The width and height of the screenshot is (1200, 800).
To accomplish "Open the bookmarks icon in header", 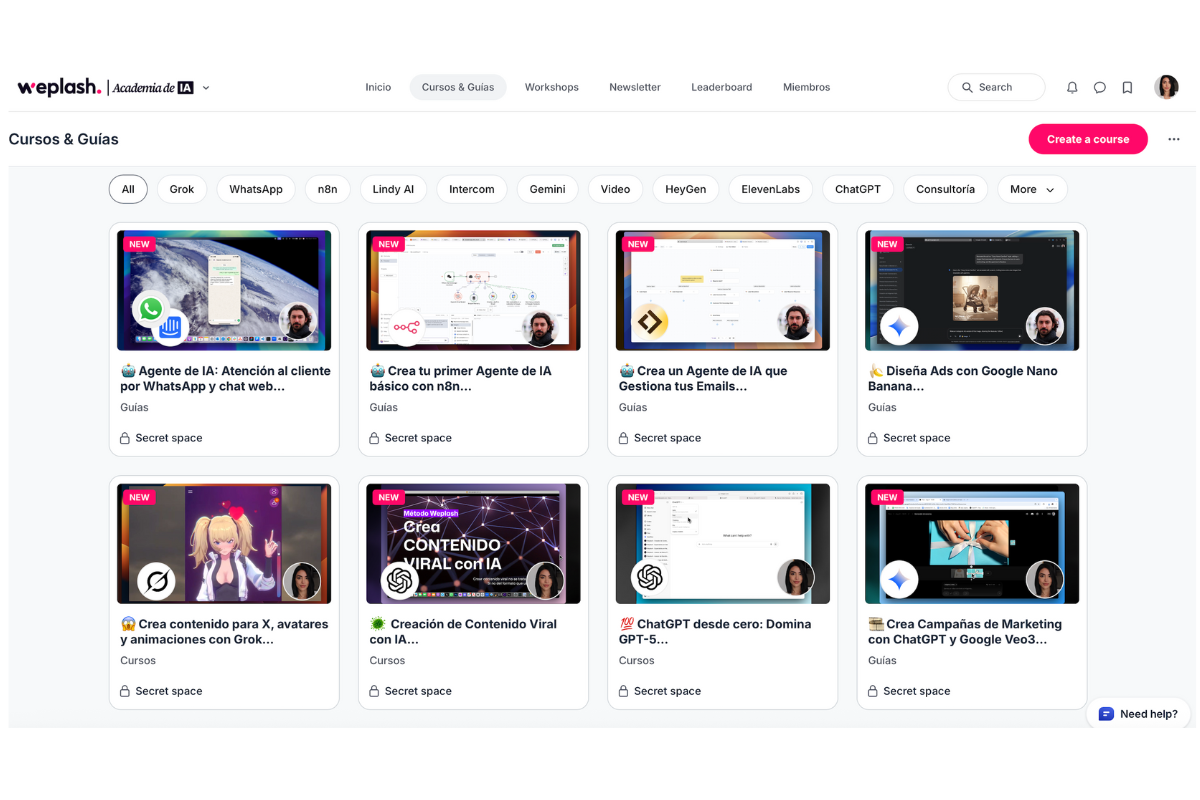I will click(x=1127, y=88).
